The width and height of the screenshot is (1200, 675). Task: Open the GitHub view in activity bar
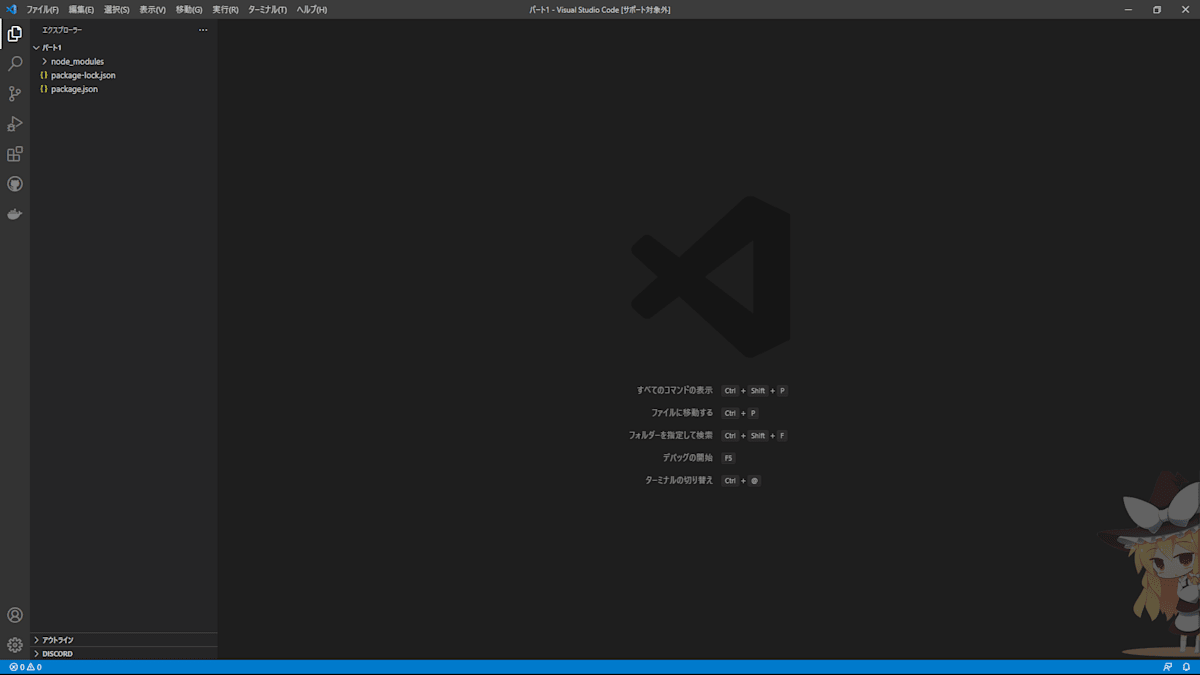pos(15,184)
